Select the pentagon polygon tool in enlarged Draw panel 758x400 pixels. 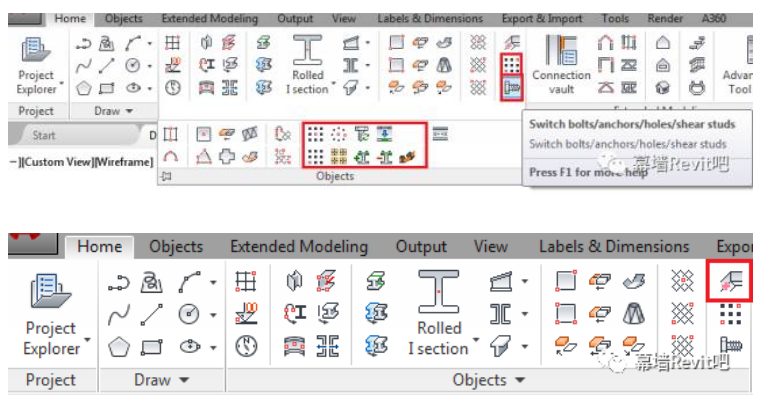(x=119, y=348)
